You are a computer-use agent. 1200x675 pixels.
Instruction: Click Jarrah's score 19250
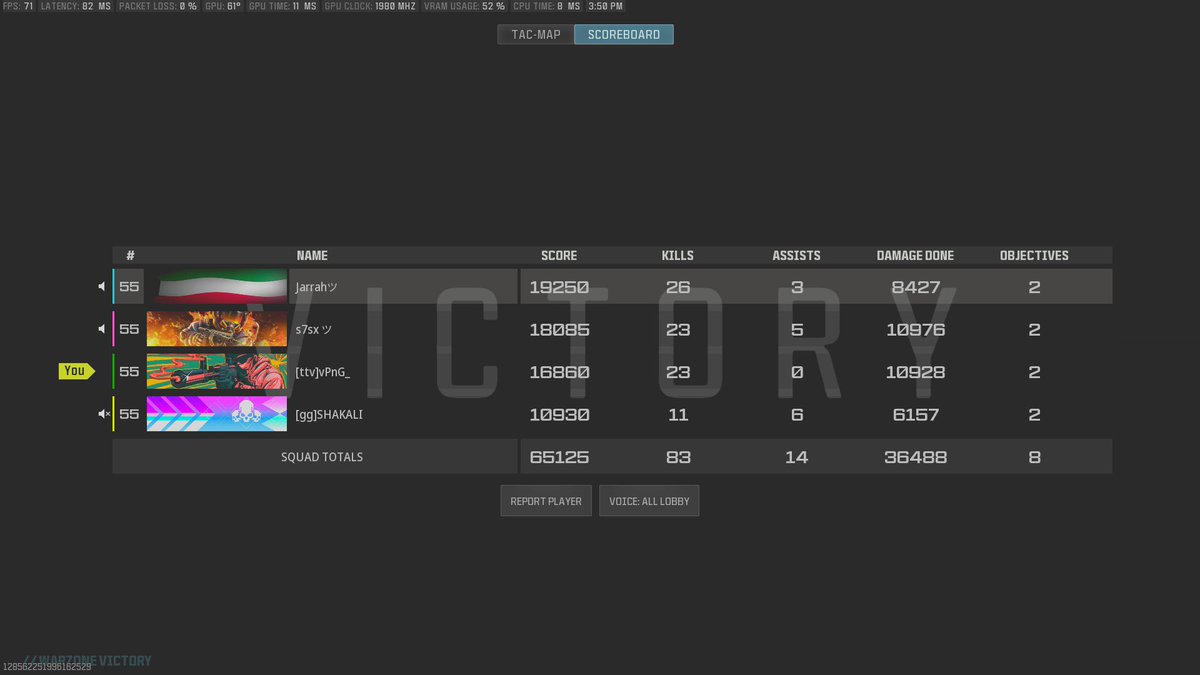pos(559,287)
